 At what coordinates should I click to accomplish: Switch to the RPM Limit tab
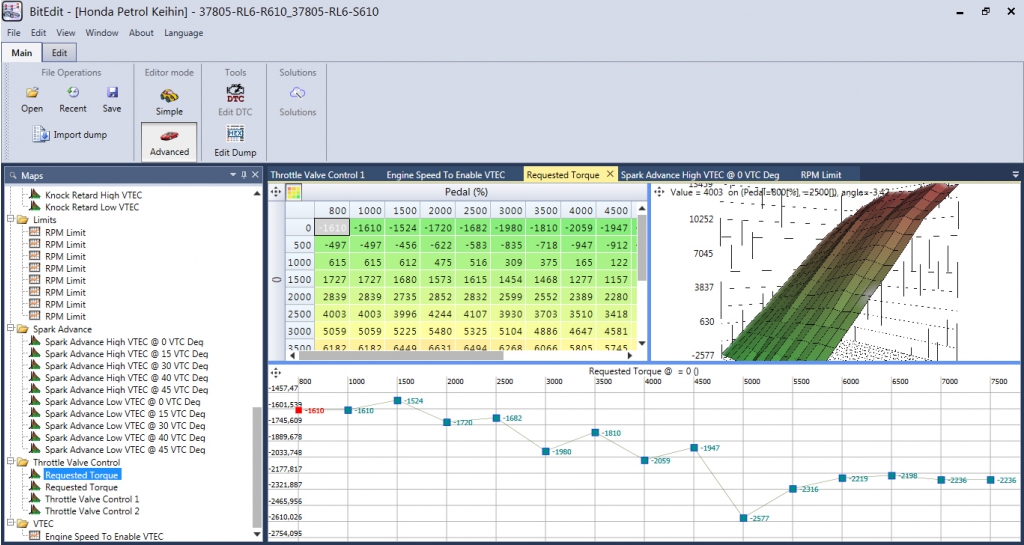821,174
